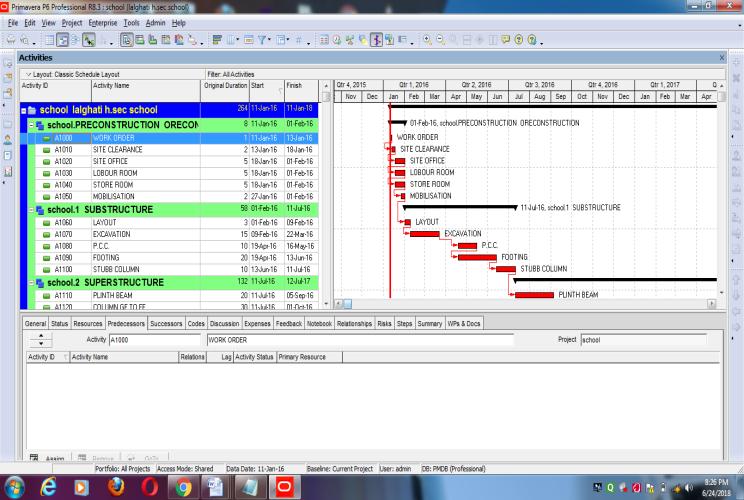
Task: Click the Gantt scrollbar right arrow
Action: (x=711, y=304)
